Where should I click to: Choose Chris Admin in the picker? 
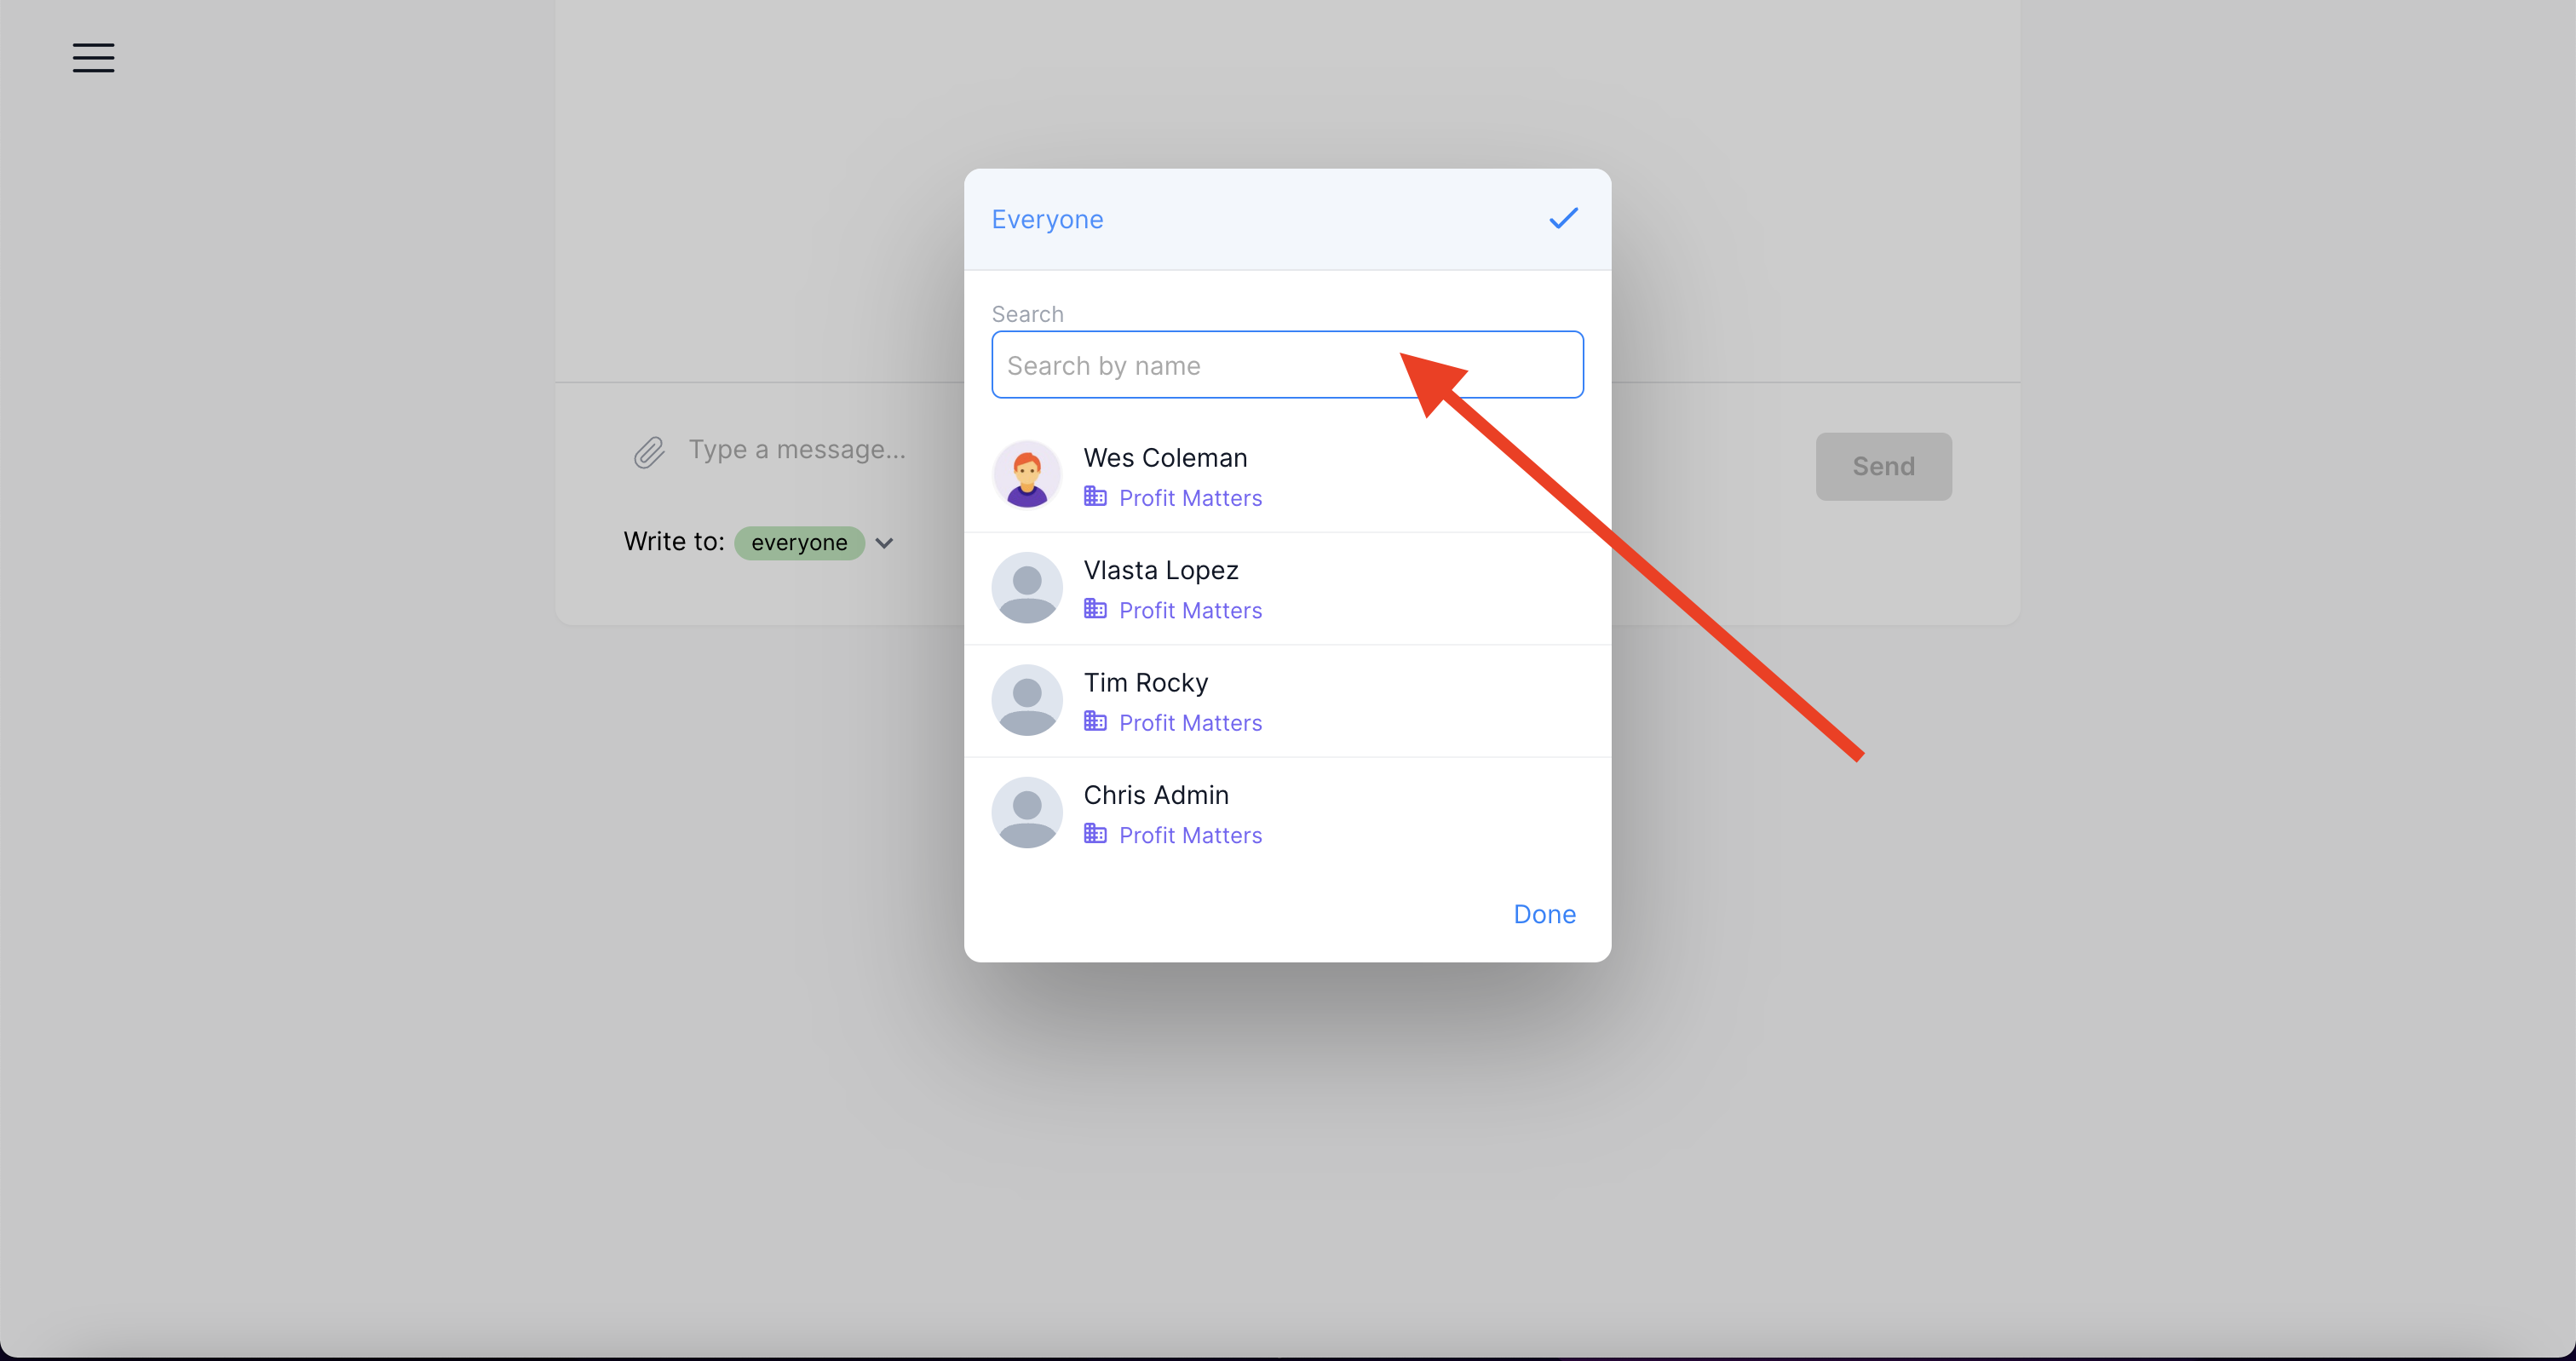[1156, 794]
